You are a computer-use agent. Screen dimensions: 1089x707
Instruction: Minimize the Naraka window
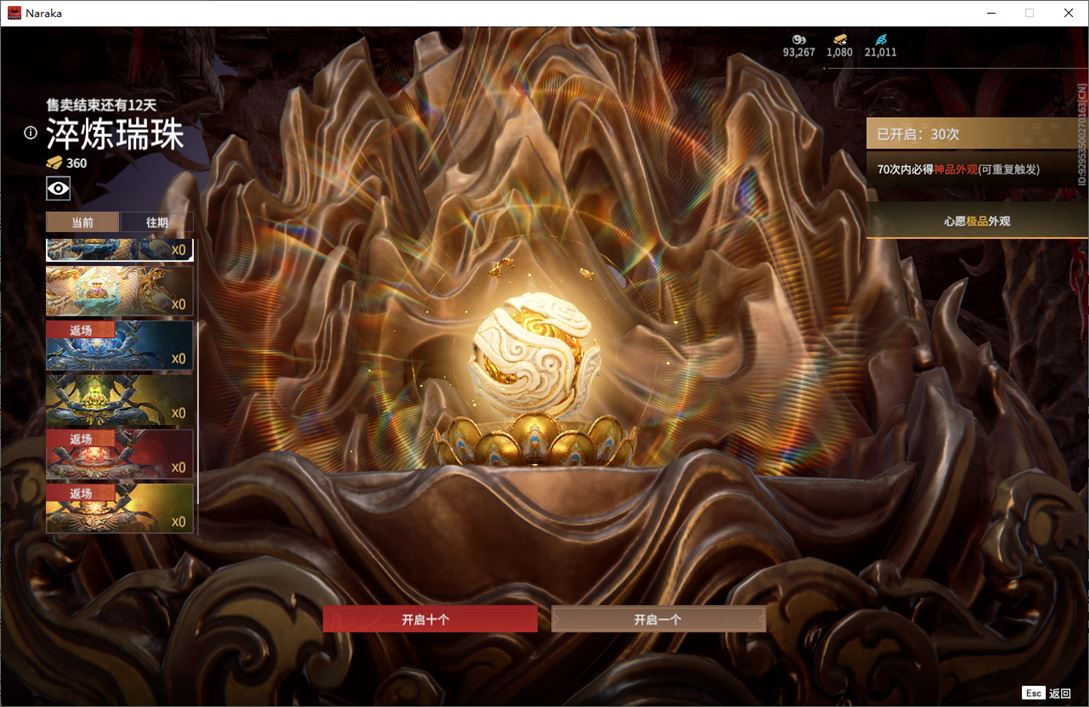[x=991, y=13]
